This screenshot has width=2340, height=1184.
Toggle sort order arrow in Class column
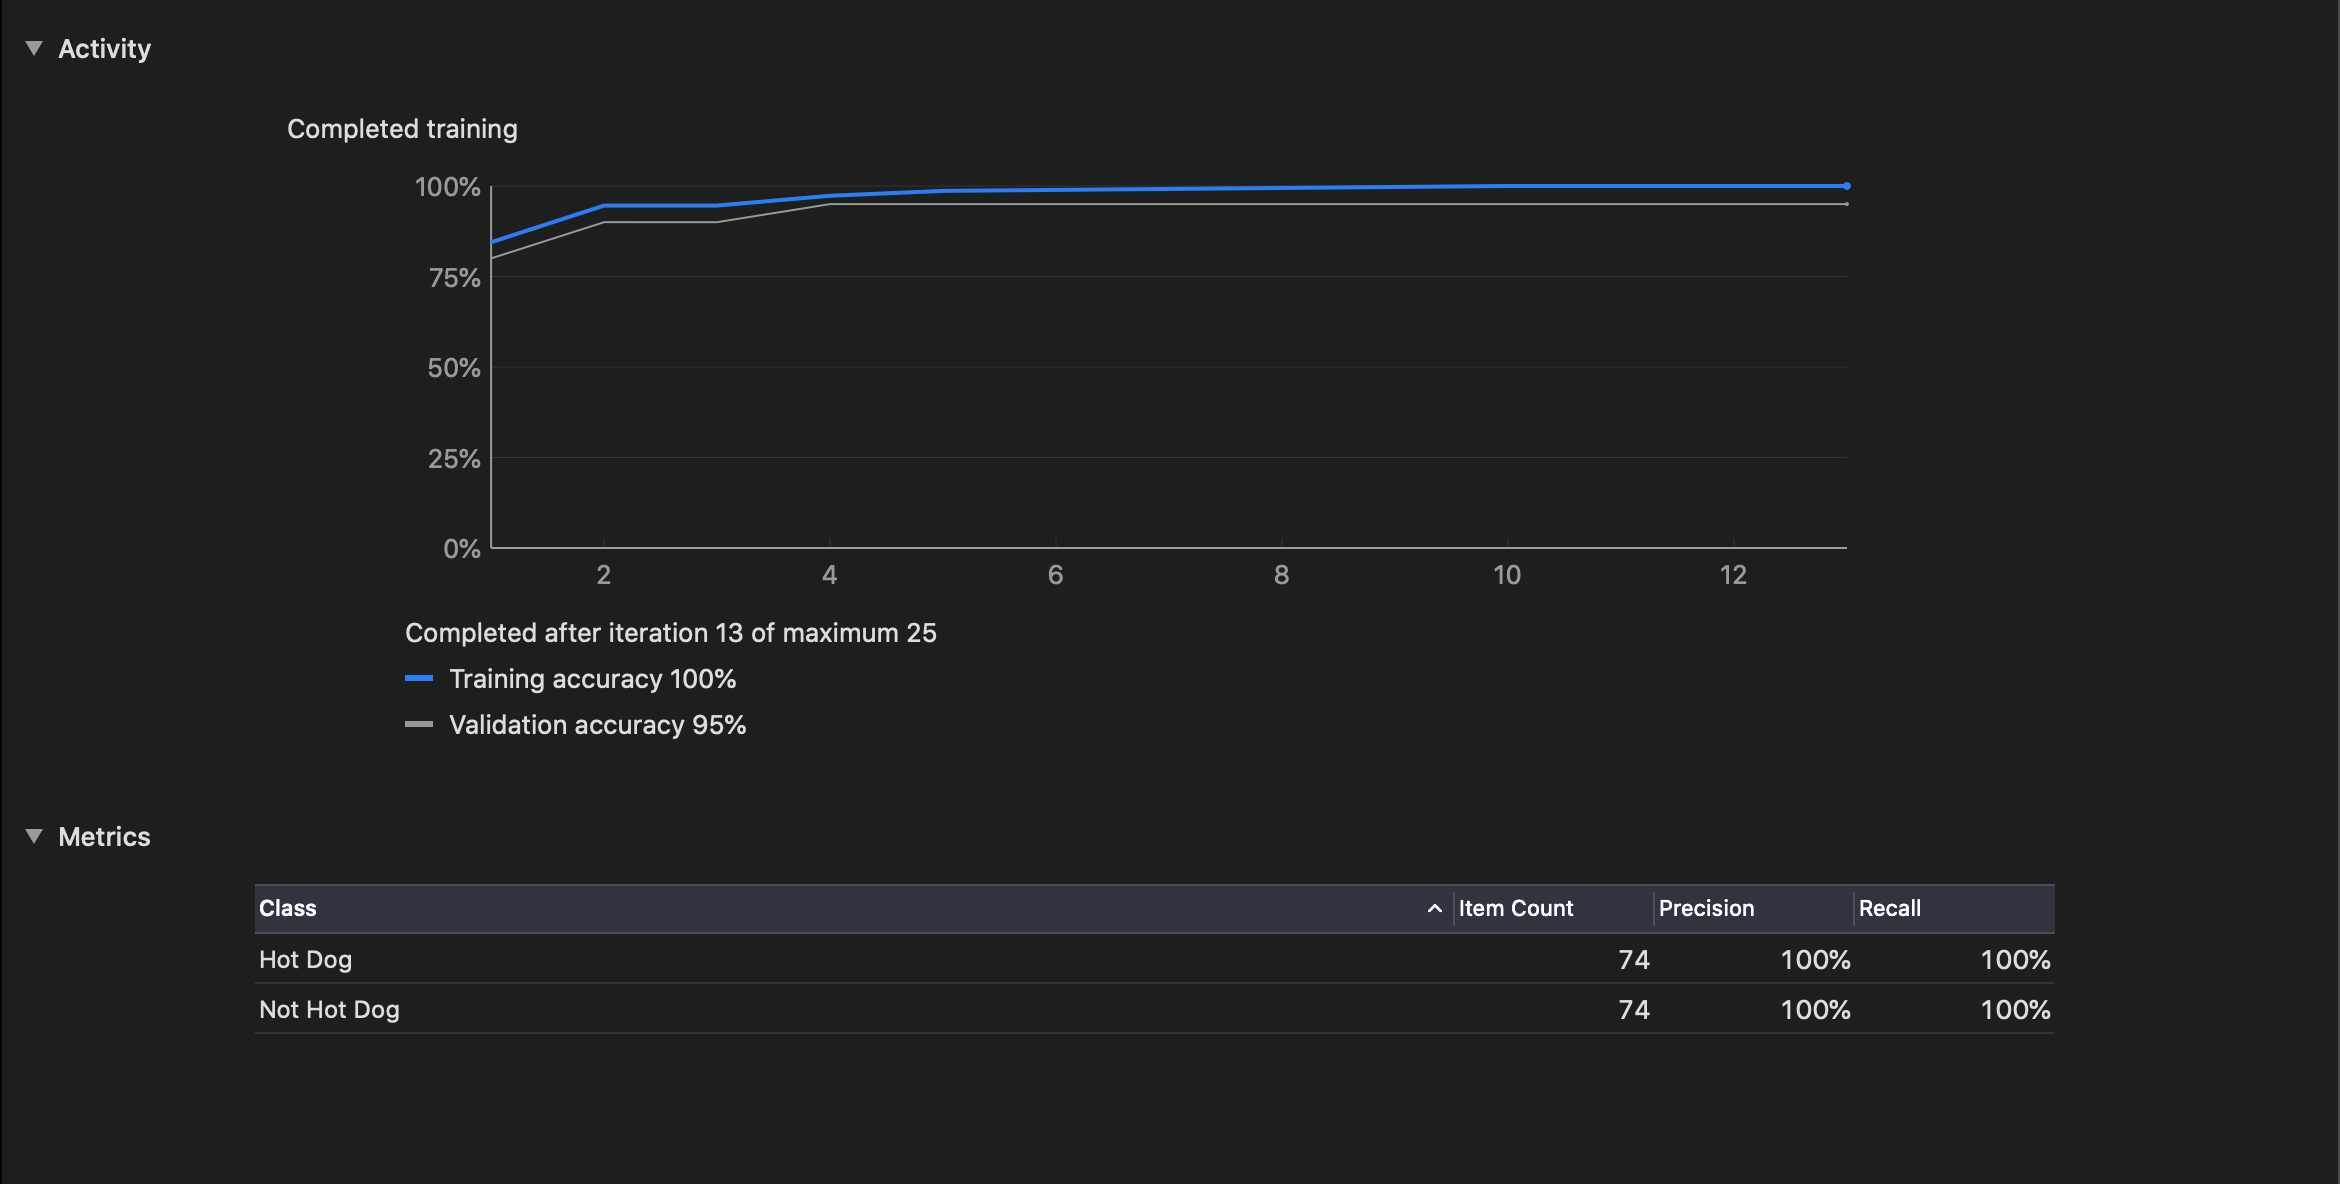pos(1434,908)
